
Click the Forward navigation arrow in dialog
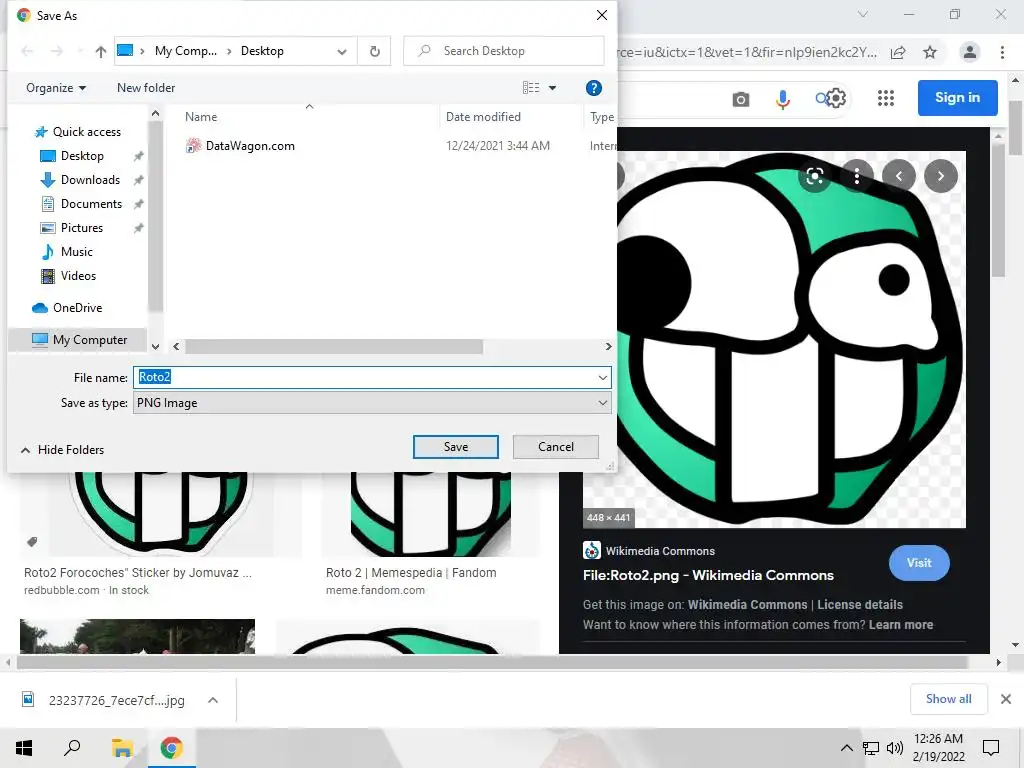click(x=57, y=51)
